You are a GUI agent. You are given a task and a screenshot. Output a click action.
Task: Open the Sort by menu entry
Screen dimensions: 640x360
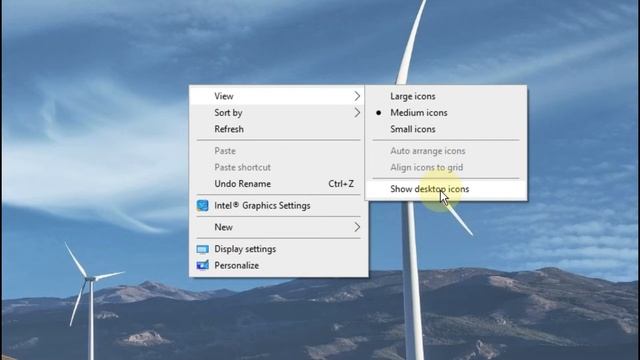coord(278,113)
